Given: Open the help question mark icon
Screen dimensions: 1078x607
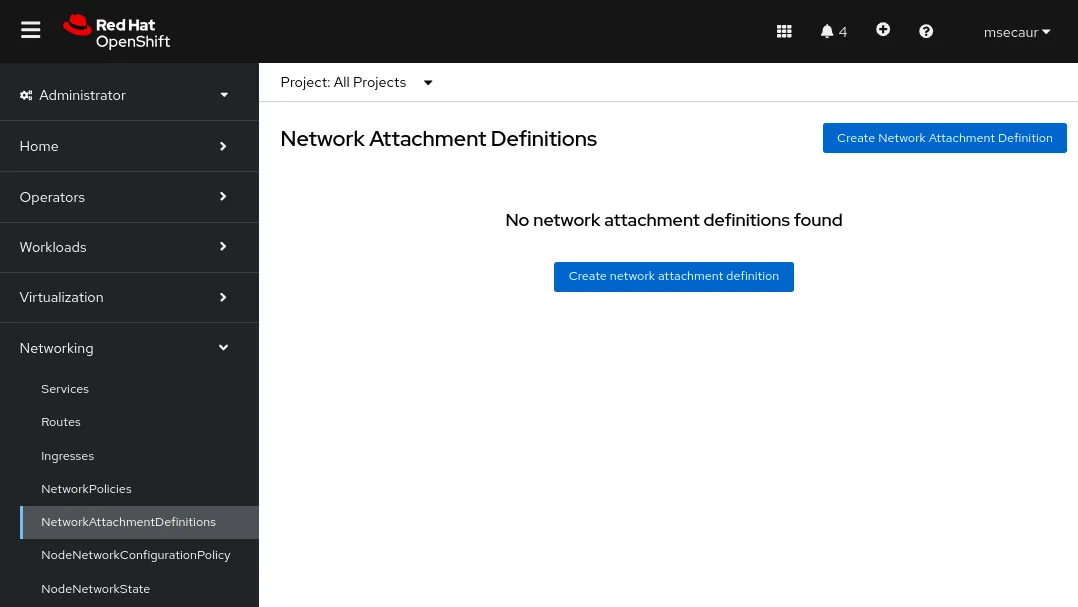Looking at the screenshot, I should click(x=926, y=32).
